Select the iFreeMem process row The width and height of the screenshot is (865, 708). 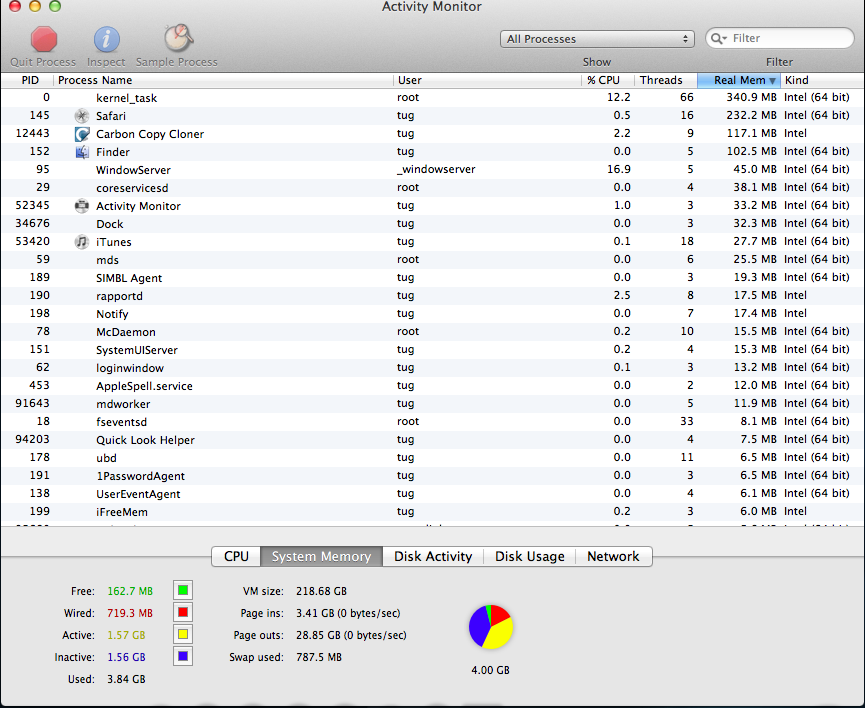click(x=432, y=512)
